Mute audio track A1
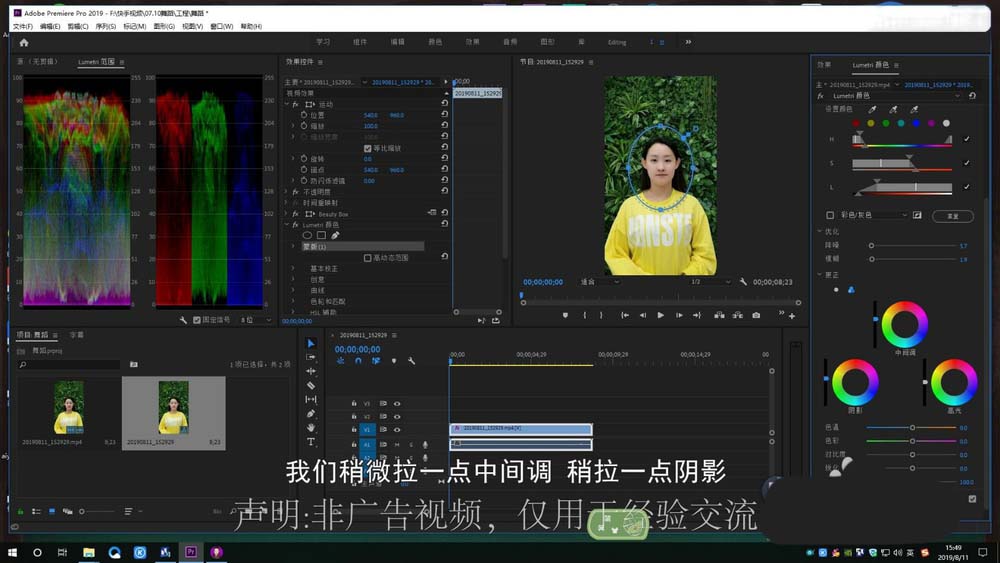This screenshot has width=1000, height=563. click(397, 444)
